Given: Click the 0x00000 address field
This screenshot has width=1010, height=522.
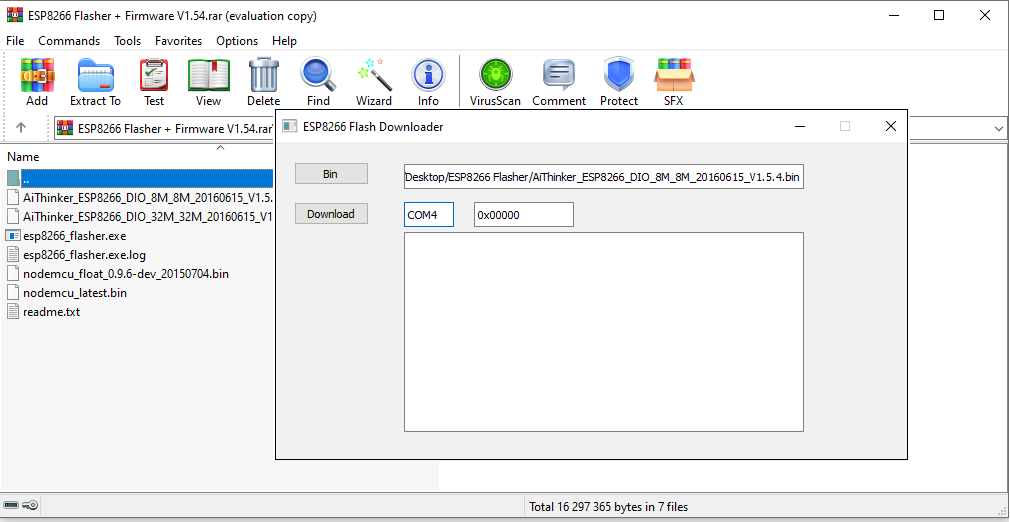Looking at the screenshot, I should [x=524, y=215].
